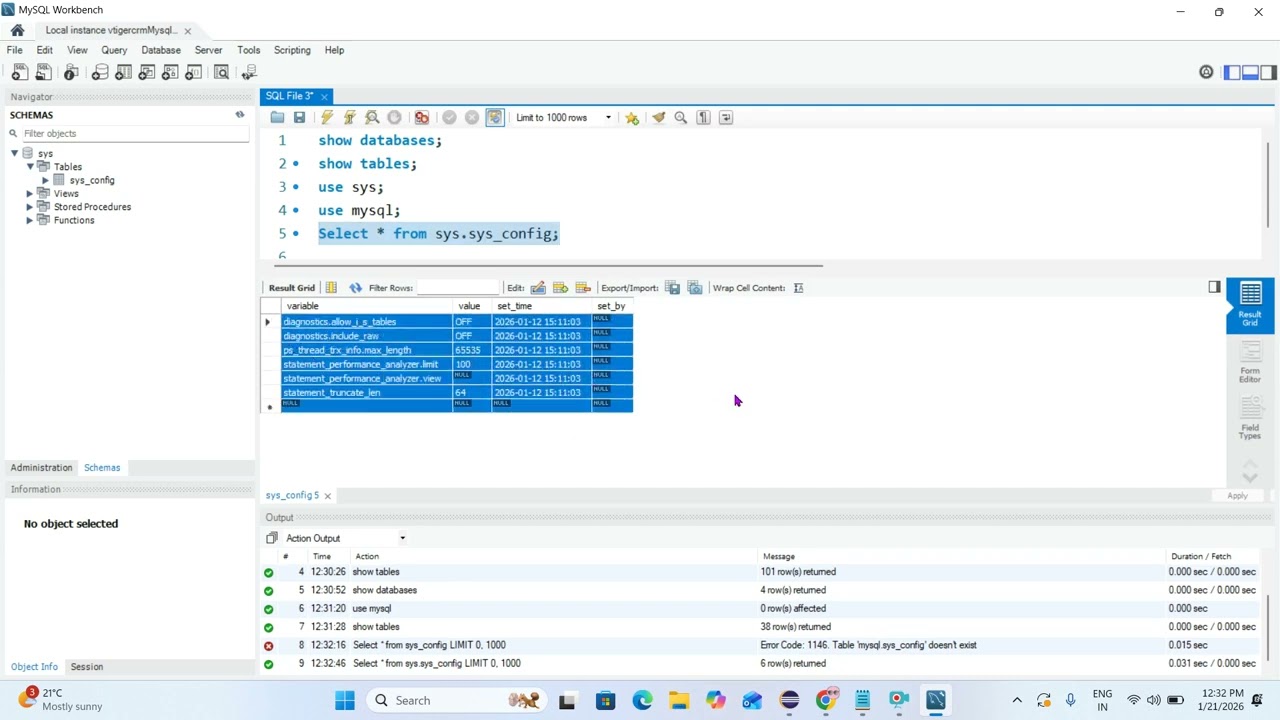This screenshot has height=720, width=1280.
Task: Expand the Stored Procedures folder
Action: 30,207
